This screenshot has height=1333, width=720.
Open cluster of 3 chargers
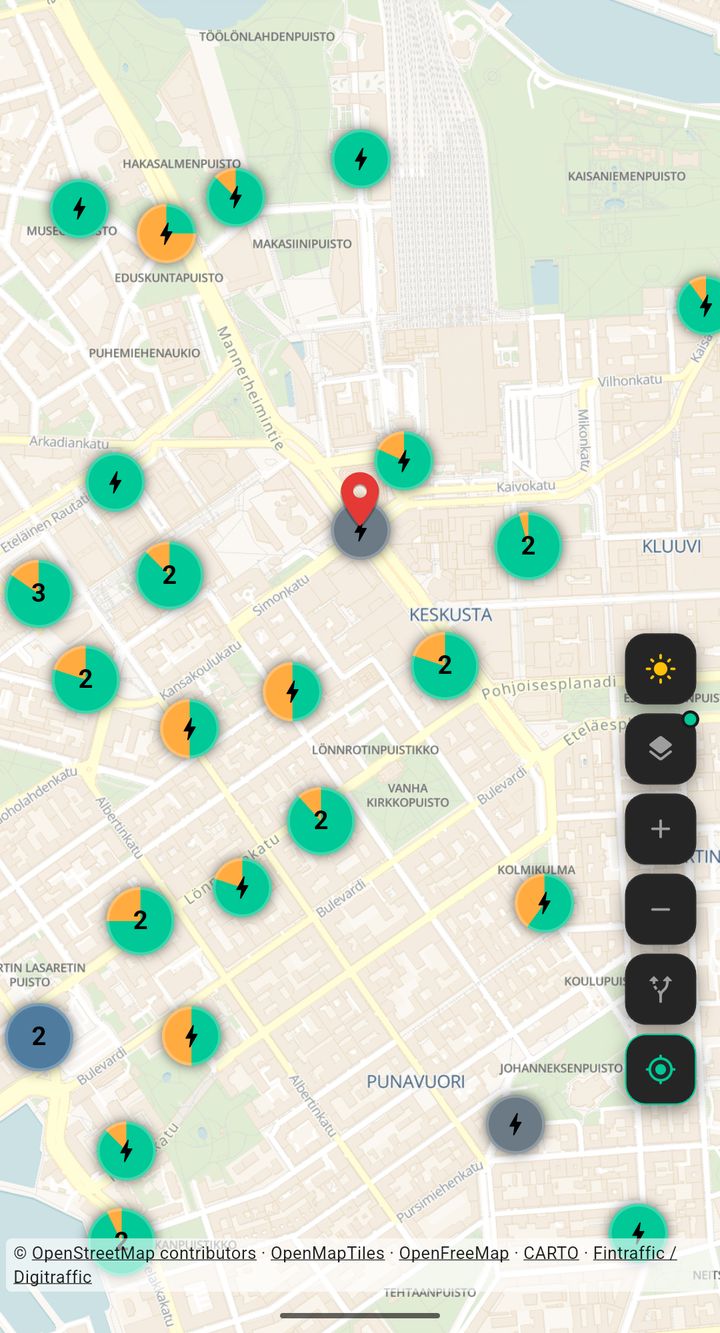tap(38, 593)
